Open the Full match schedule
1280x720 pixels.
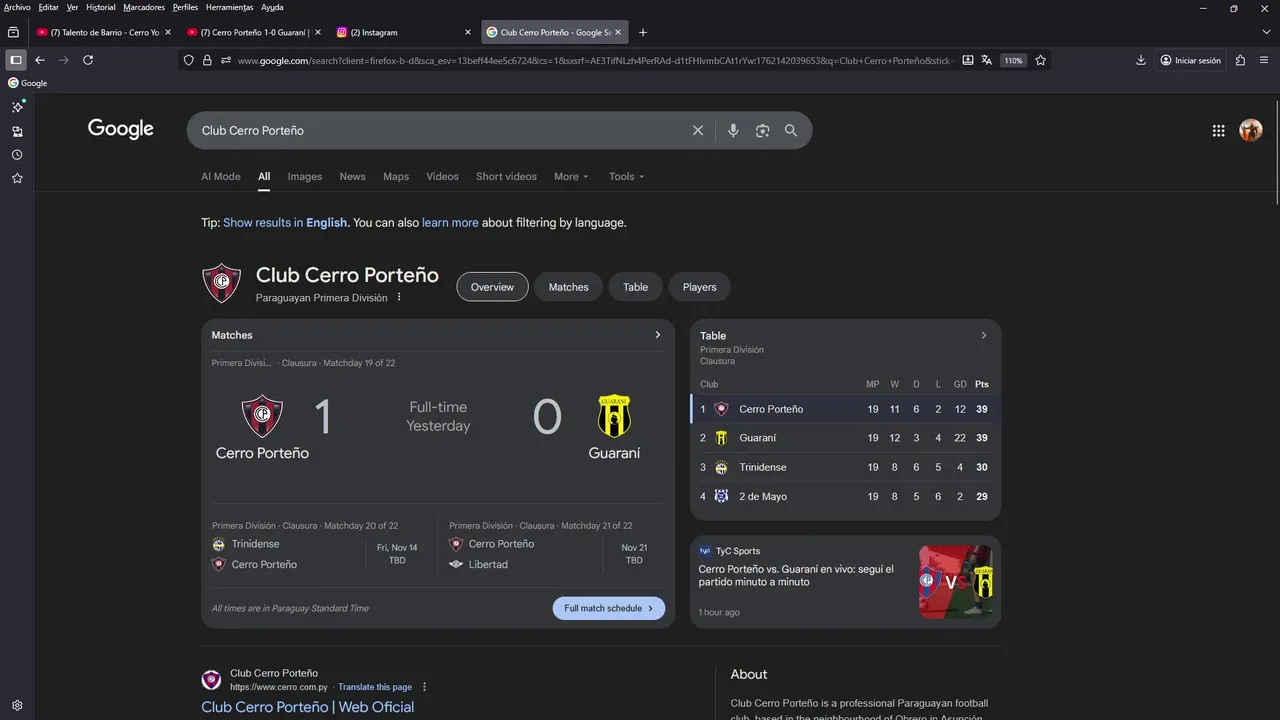click(x=609, y=608)
